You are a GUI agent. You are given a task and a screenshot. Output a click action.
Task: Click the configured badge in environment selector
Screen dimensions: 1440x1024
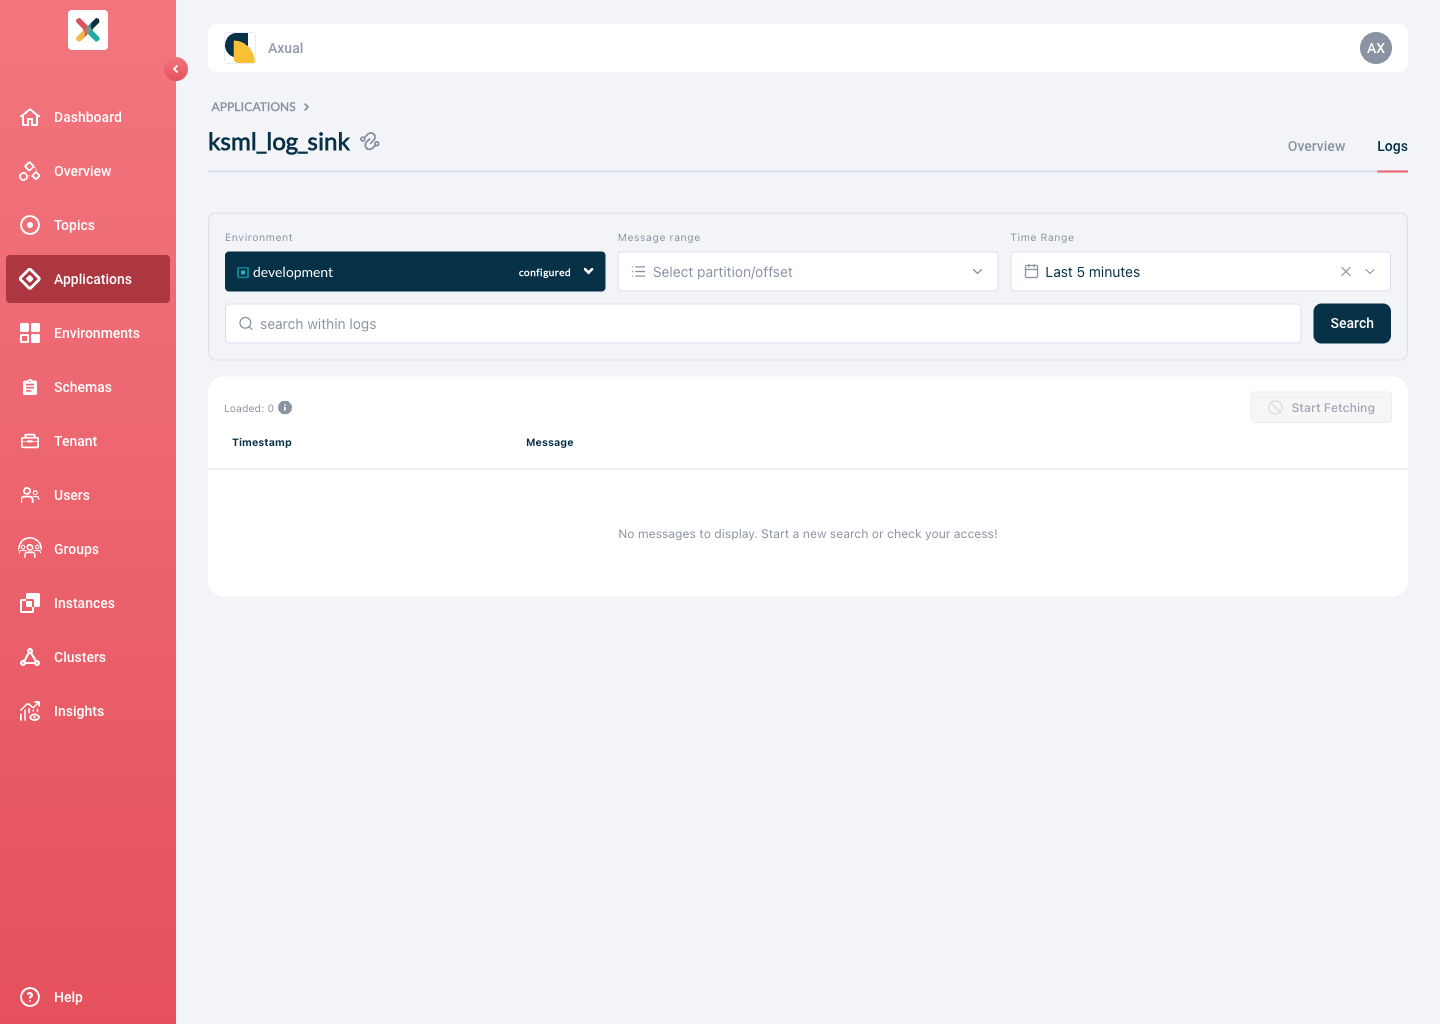pyautogui.click(x=545, y=272)
